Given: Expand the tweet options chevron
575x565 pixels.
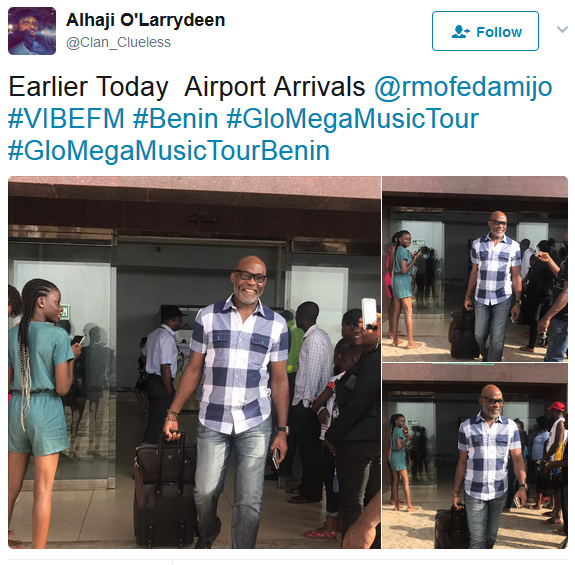Looking at the screenshot, I should [562, 29].
